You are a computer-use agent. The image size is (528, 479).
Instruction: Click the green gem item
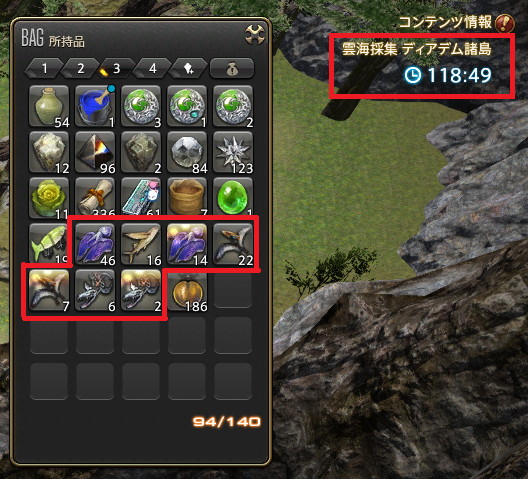point(233,197)
